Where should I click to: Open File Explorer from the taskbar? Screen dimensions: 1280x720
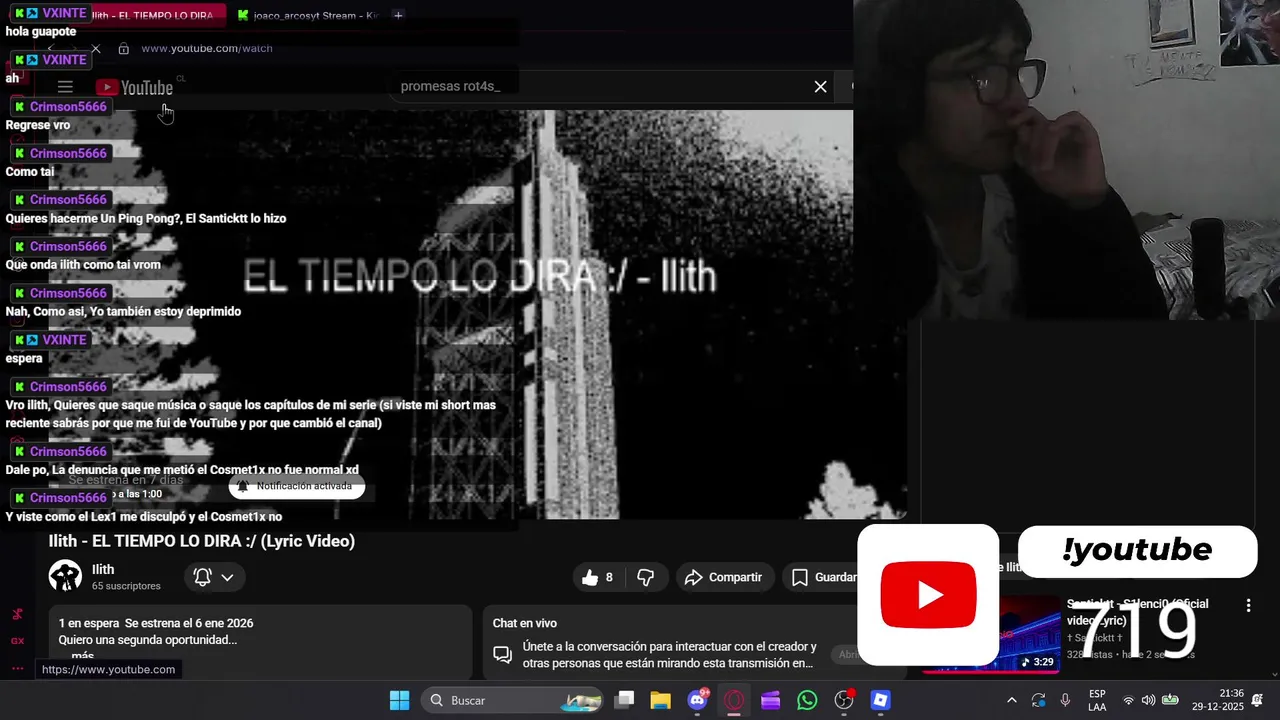coord(660,700)
